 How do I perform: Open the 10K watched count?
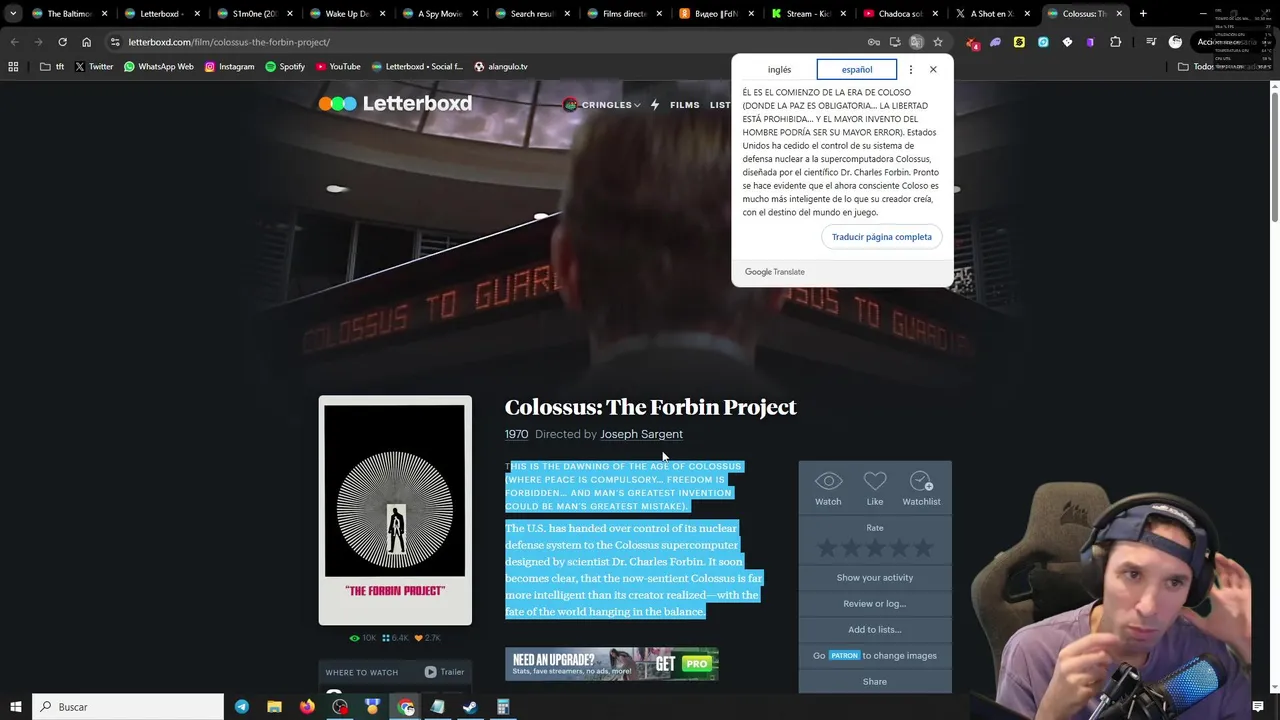pos(363,638)
